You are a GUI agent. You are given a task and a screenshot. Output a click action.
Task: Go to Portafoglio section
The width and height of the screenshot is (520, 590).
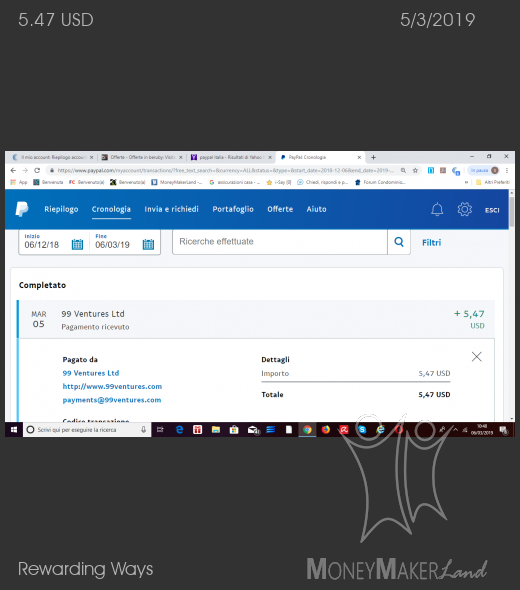tap(233, 209)
